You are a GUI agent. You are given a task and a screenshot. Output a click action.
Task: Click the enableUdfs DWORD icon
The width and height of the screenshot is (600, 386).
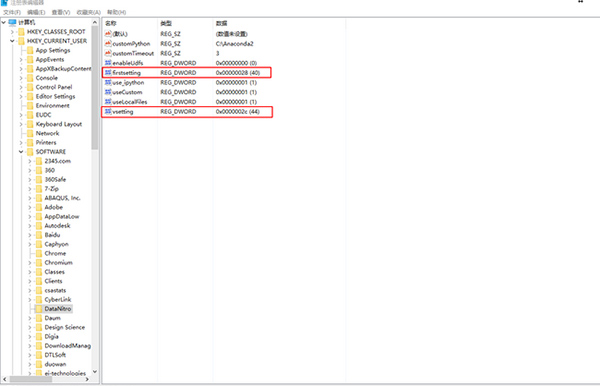108,63
